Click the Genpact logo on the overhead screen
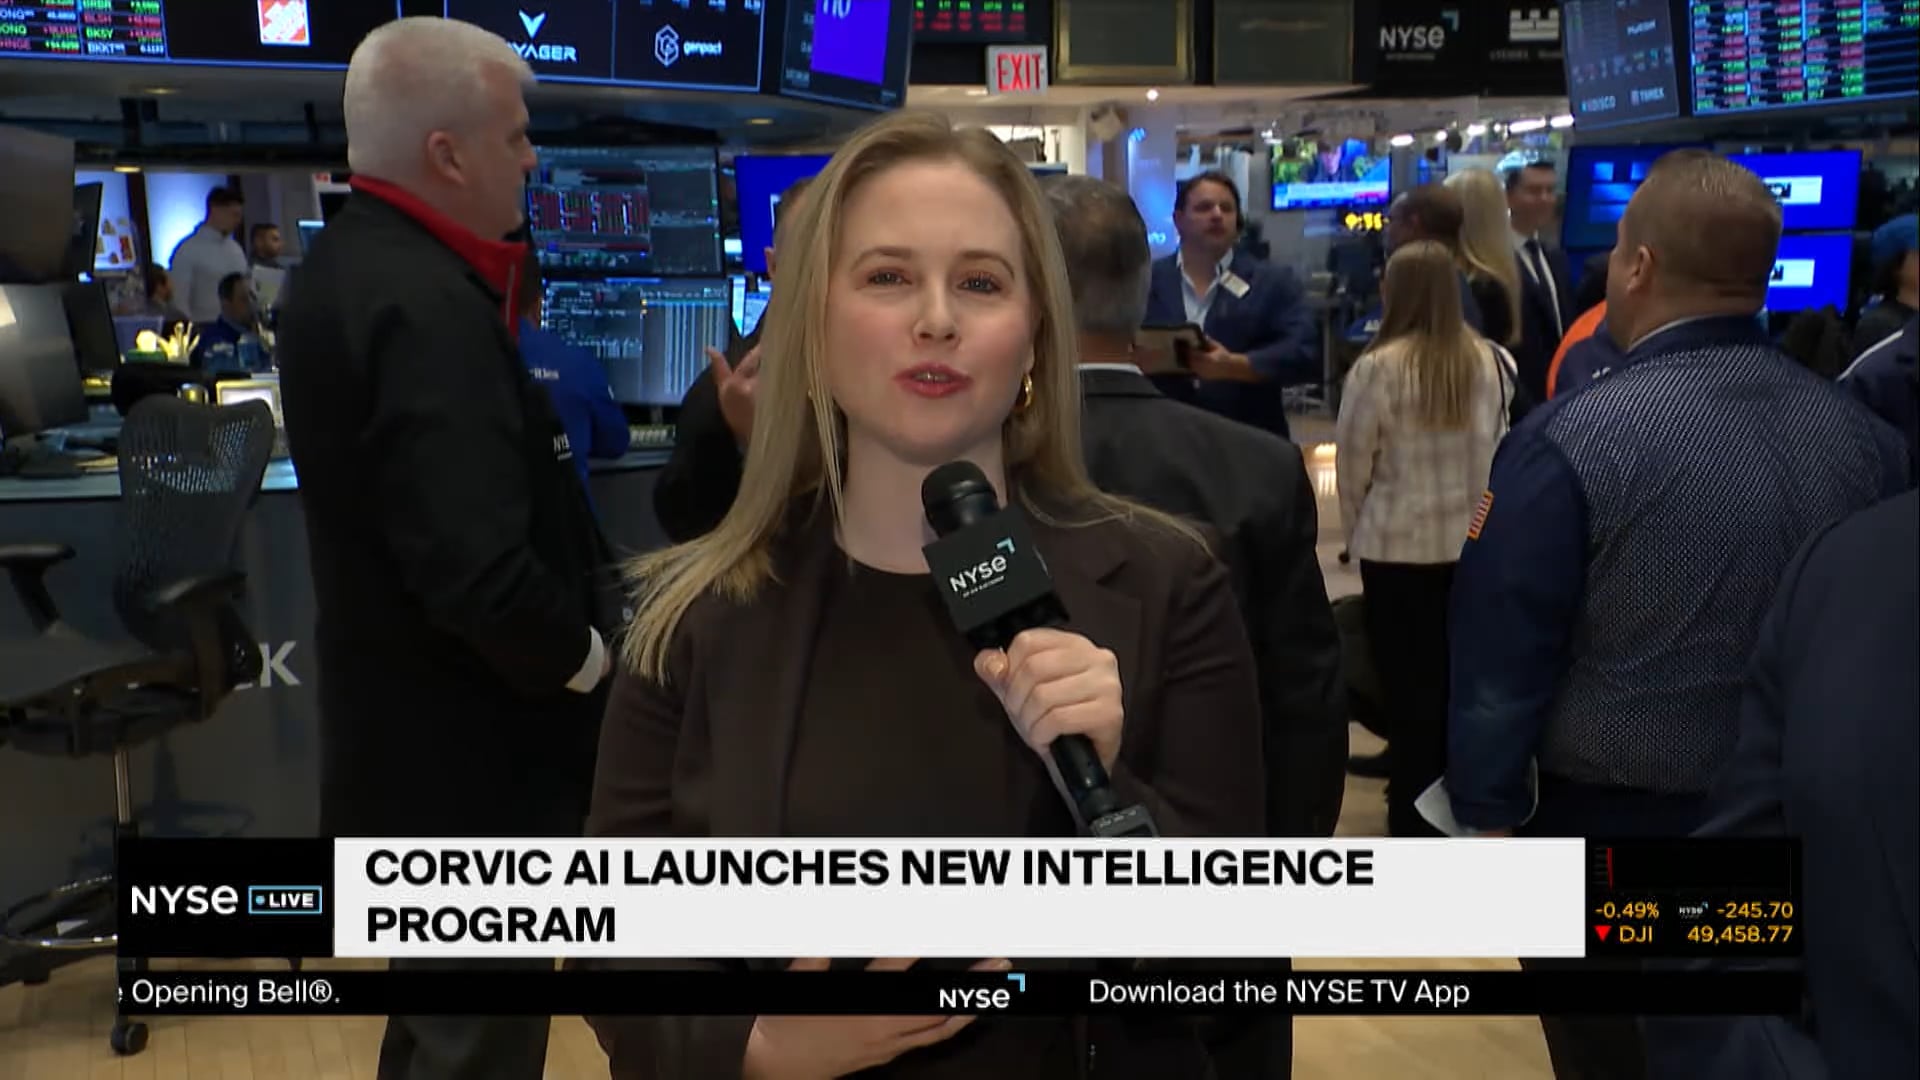Screen dimensions: 1920x1080 click(x=688, y=45)
